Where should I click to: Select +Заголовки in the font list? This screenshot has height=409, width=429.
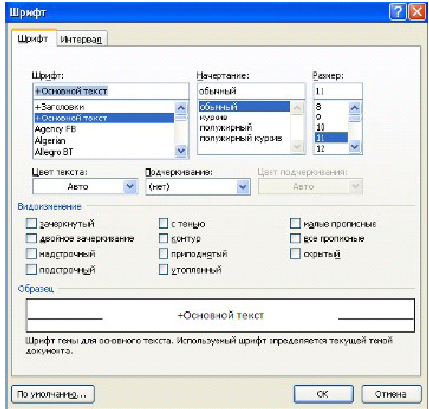(104, 107)
